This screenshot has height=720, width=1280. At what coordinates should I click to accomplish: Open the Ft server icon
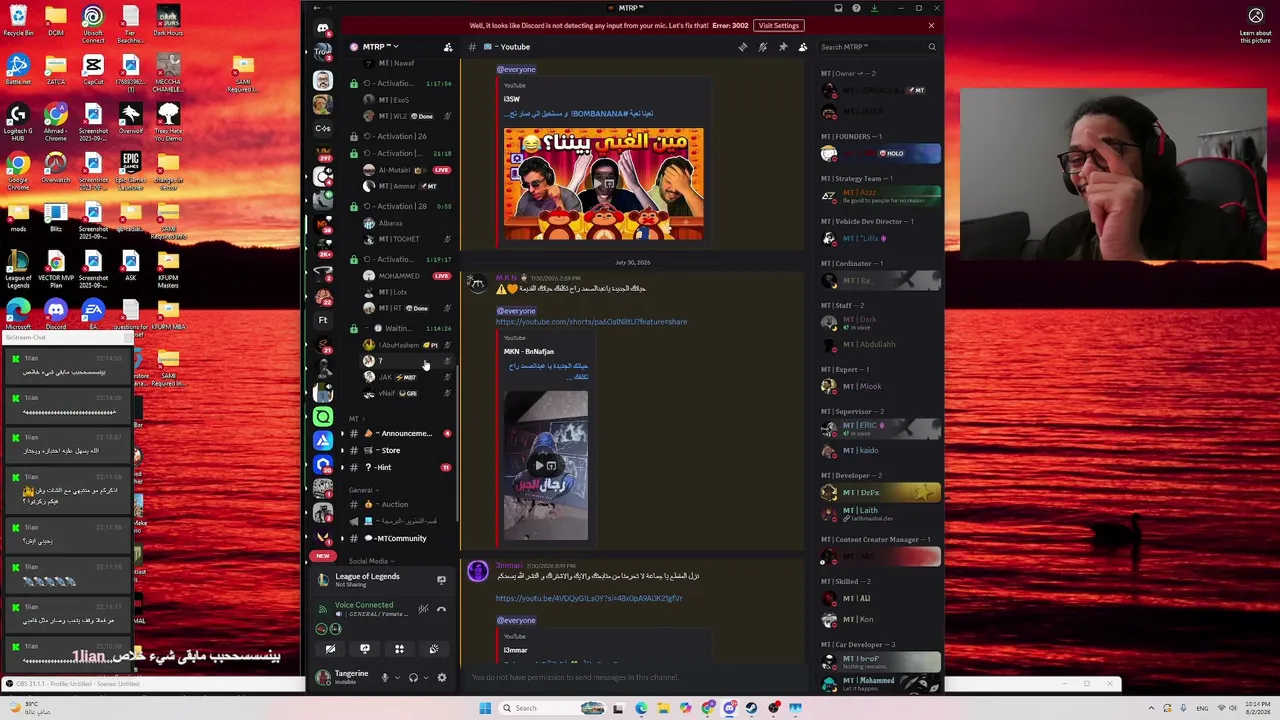coord(322,320)
